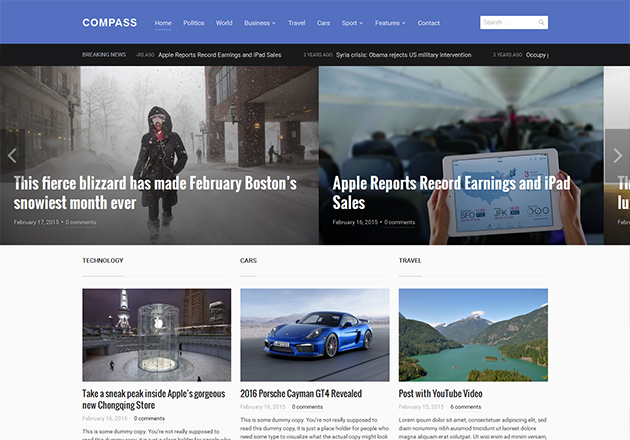
Task: Open the Cars section heading
Action: pos(248,261)
